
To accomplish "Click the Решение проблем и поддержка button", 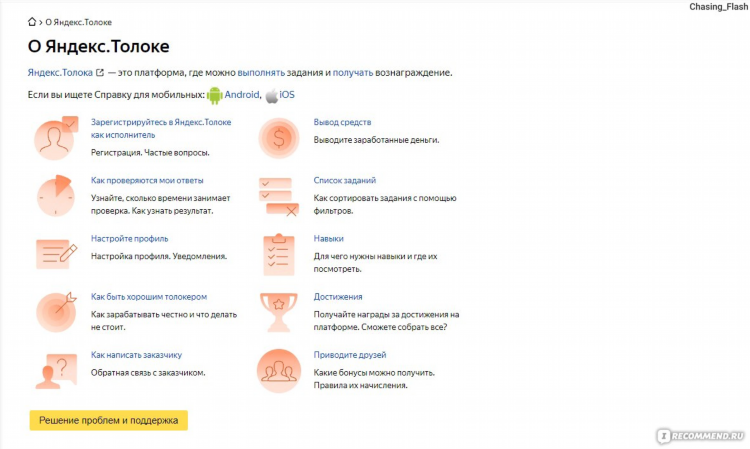I will [109, 420].
